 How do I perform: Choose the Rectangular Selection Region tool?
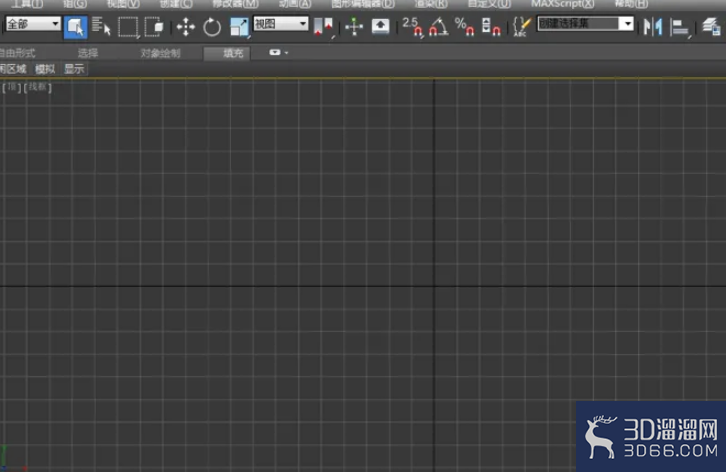click(x=128, y=27)
